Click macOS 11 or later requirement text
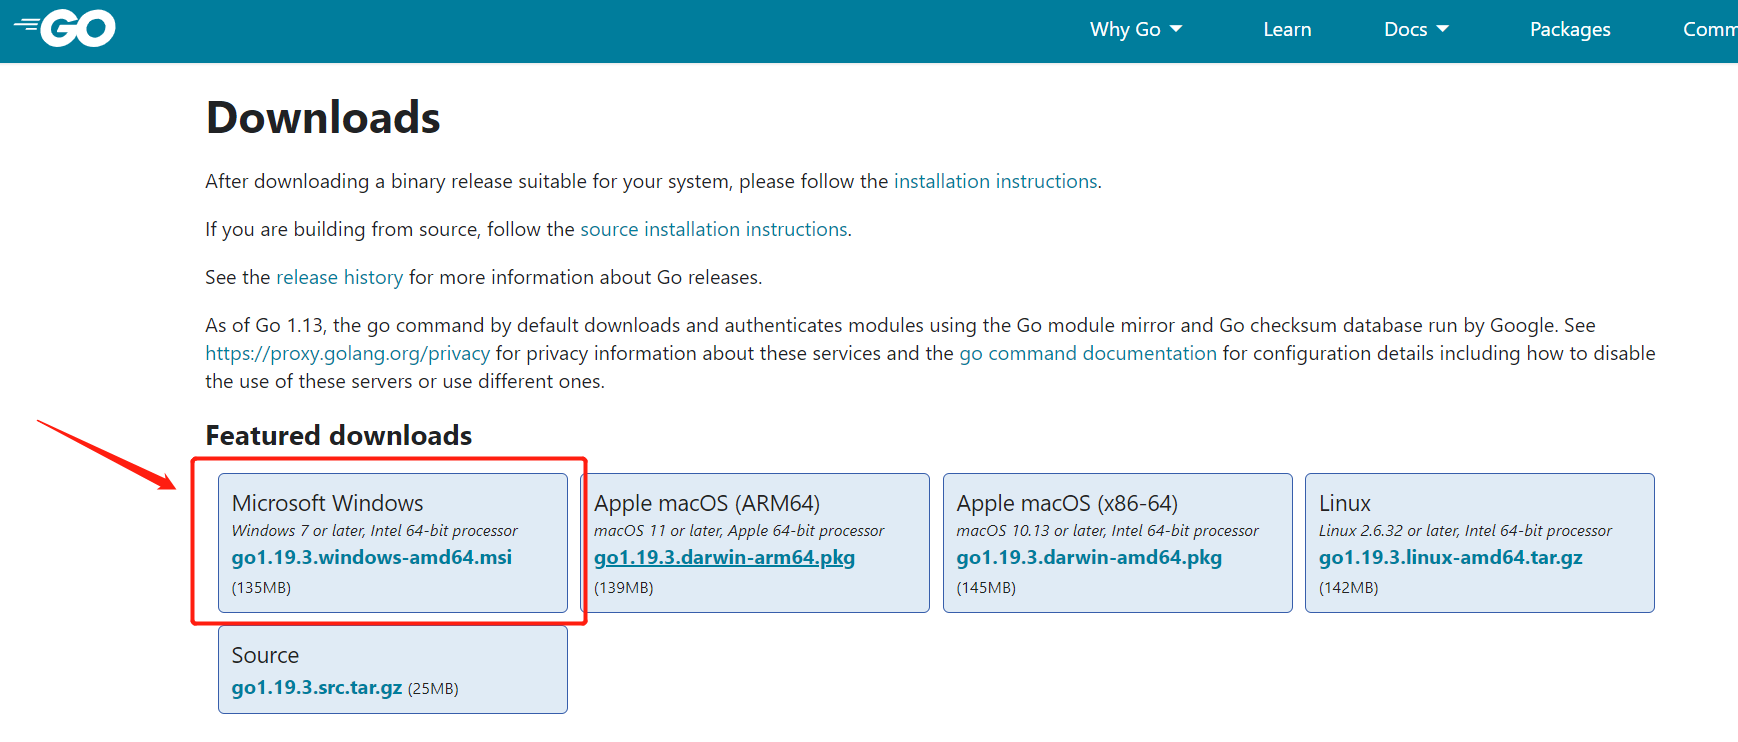Image resolution: width=1738 pixels, height=742 pixels. pos(739,531)
